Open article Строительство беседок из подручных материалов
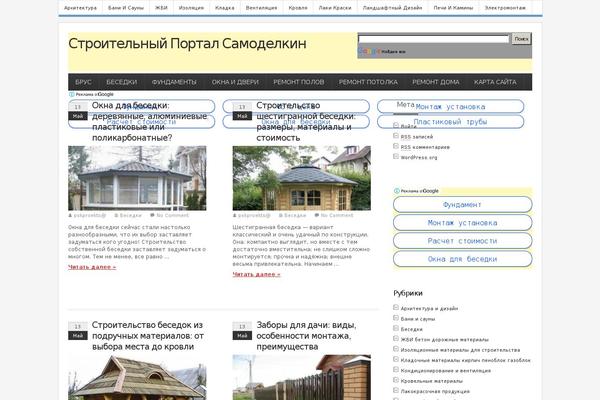The image size is (600, 400). pyautogui.click(x=148, y=336)
